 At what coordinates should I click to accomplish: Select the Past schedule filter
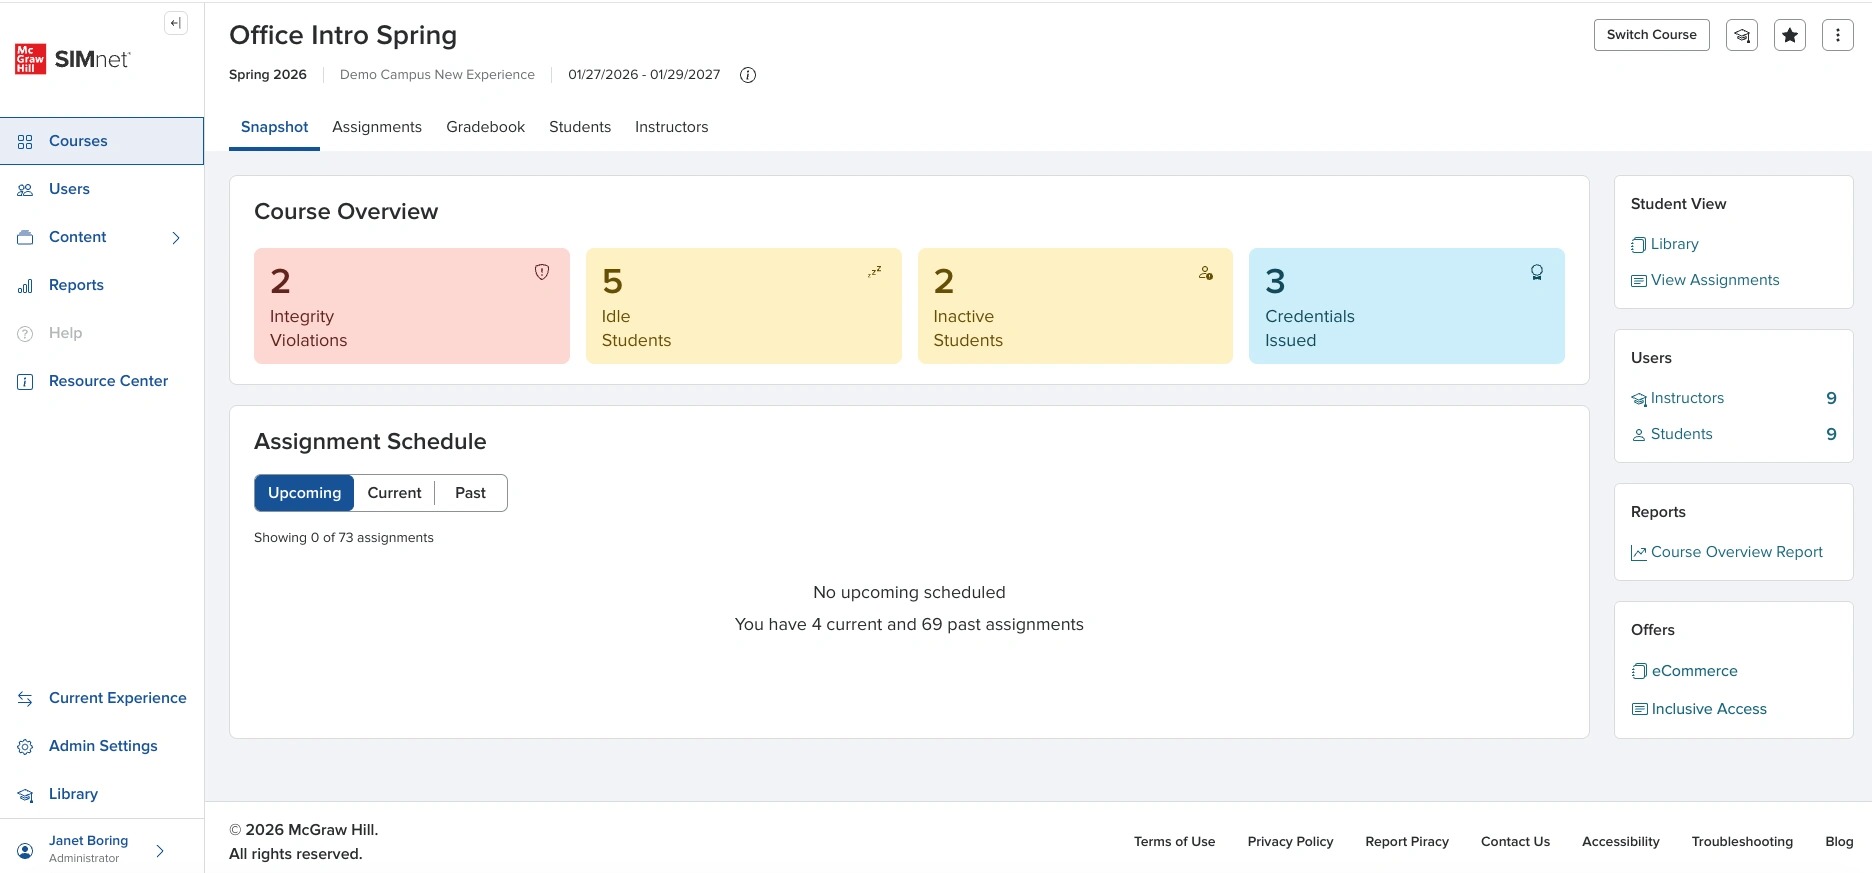pyautogui.click(x=470, y=493)
